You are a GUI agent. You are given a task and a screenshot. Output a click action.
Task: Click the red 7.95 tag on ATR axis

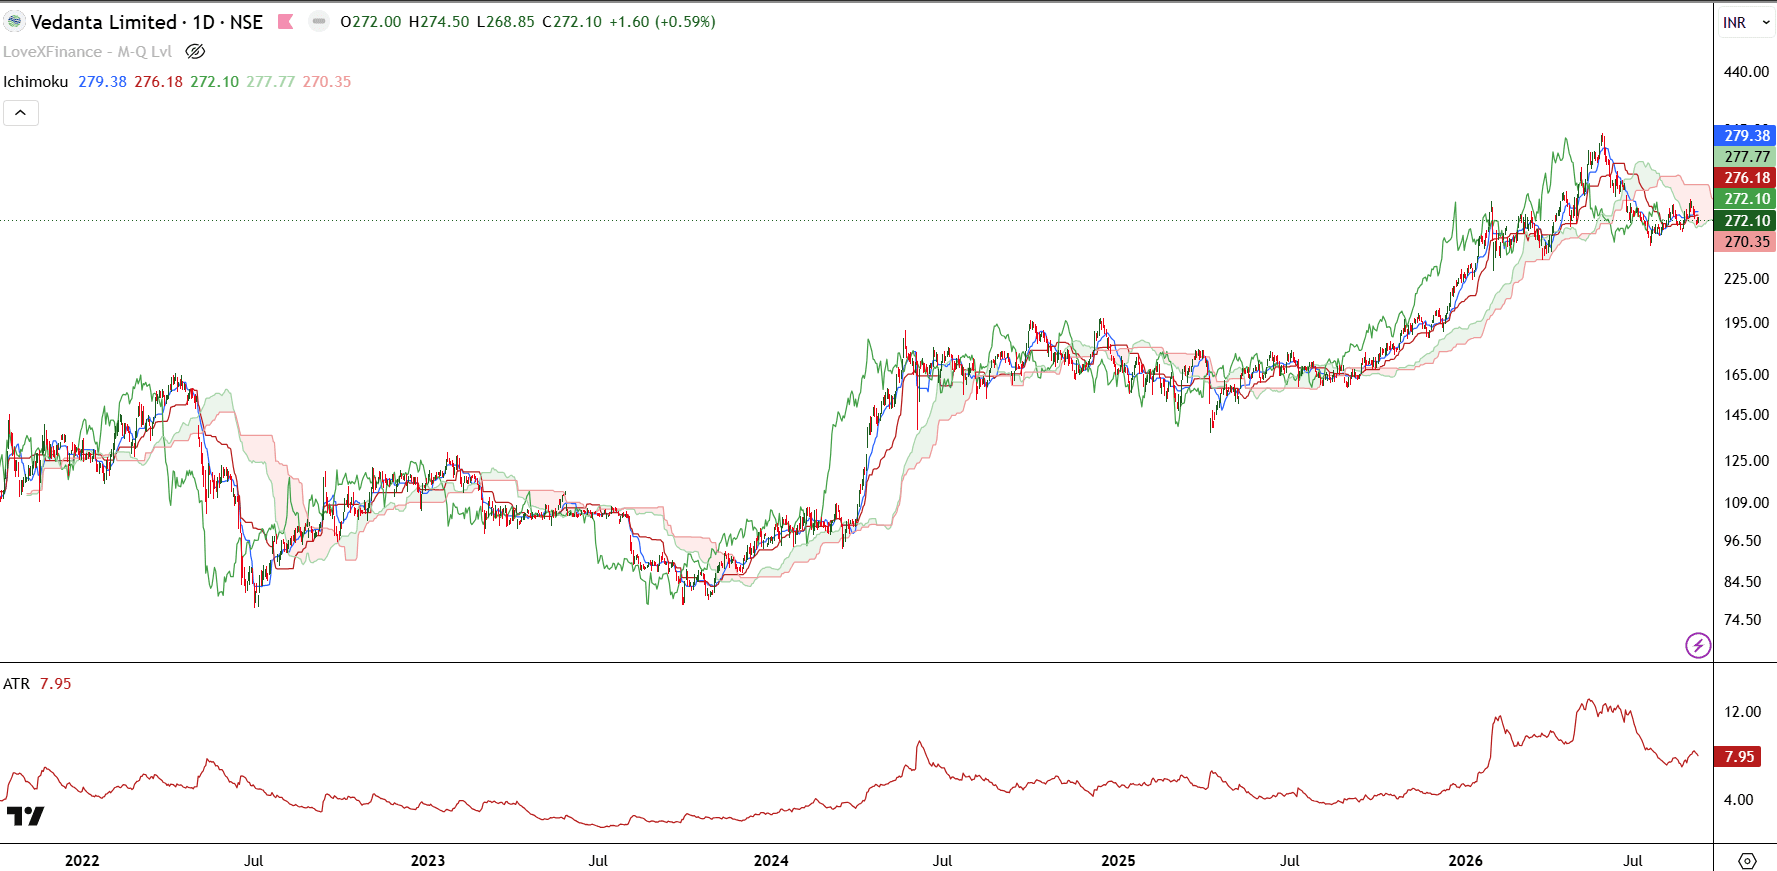[x=1739, y=757]
